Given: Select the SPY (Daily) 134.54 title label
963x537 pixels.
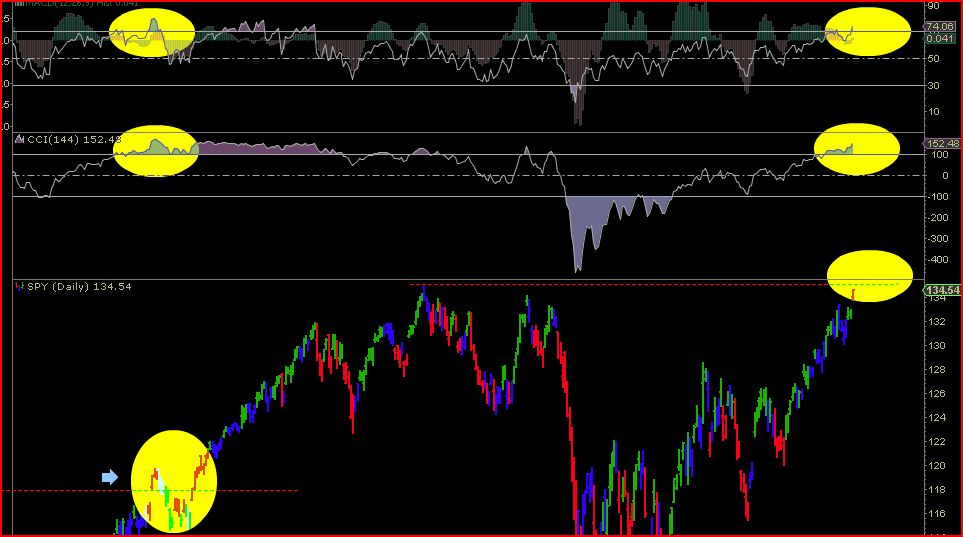Looking at the screenshot, I should point(79,286).
